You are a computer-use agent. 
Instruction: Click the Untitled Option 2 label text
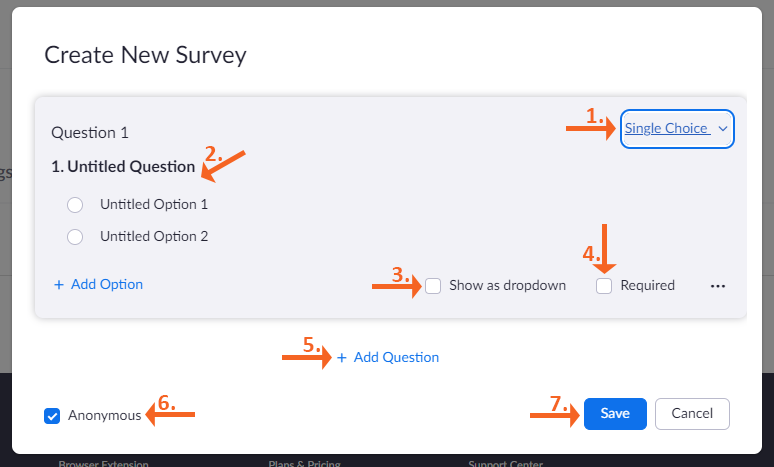(x=154, y=237)
